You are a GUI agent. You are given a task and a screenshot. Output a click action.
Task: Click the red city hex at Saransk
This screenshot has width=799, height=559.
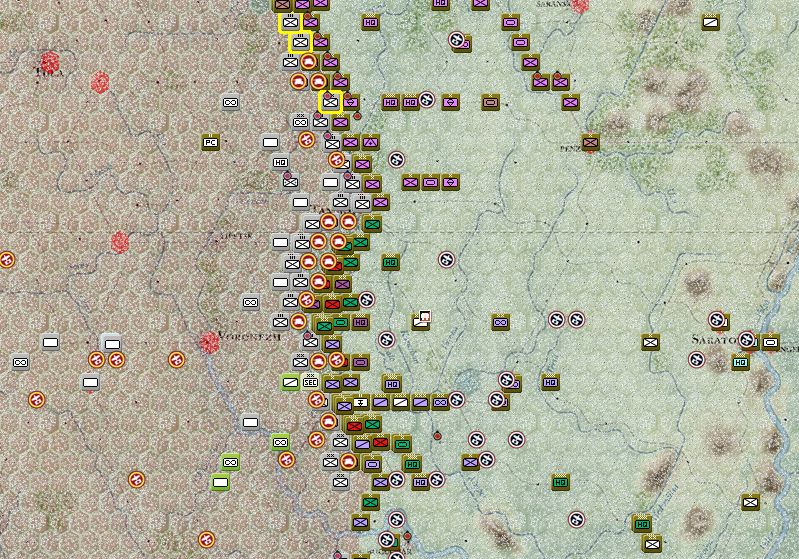(x=580, y=6)
